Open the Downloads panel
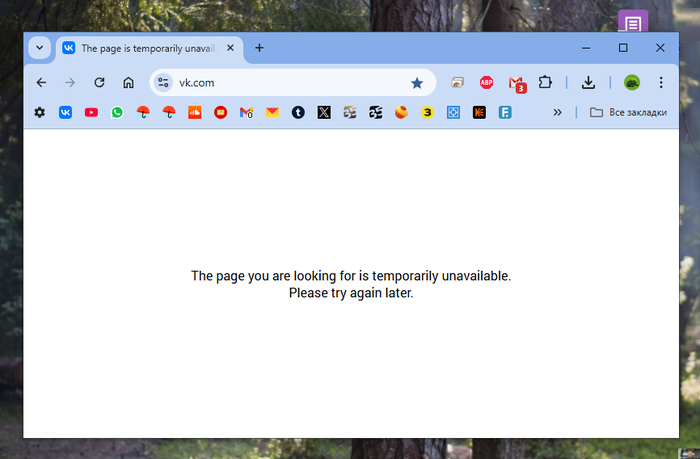 (x=589, y=83)
